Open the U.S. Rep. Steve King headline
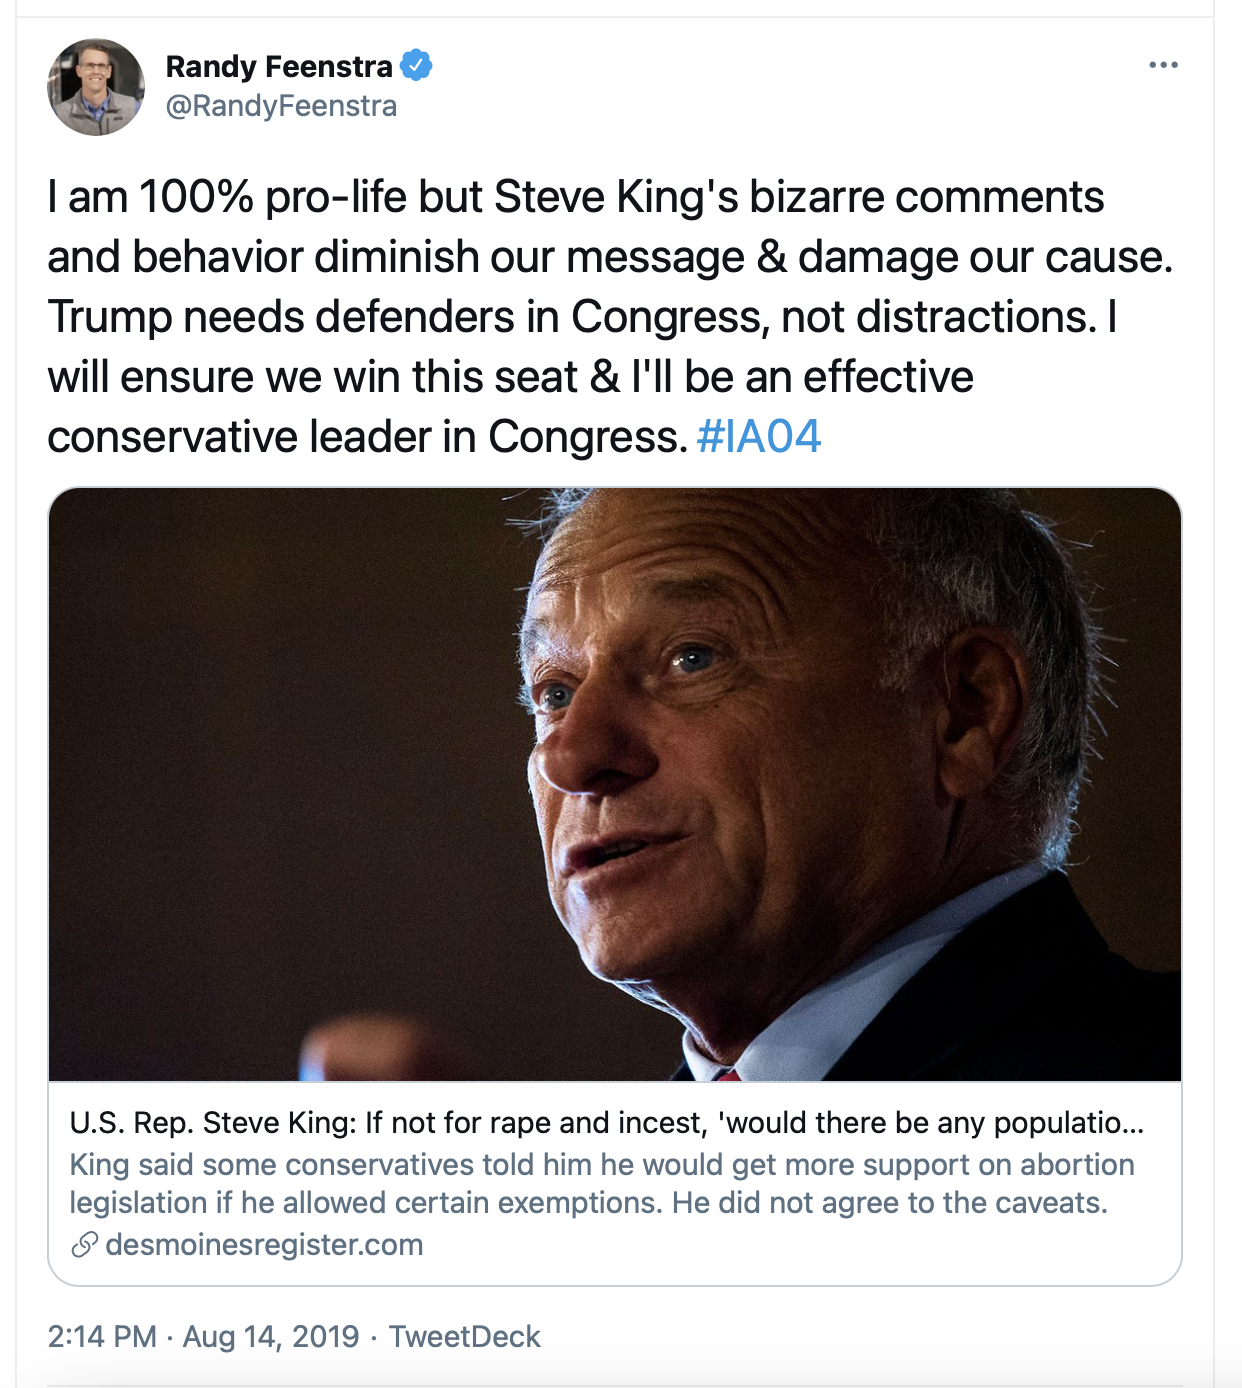The width and height of the screenshot is (1242, 1388). (x=607, y=1123)
